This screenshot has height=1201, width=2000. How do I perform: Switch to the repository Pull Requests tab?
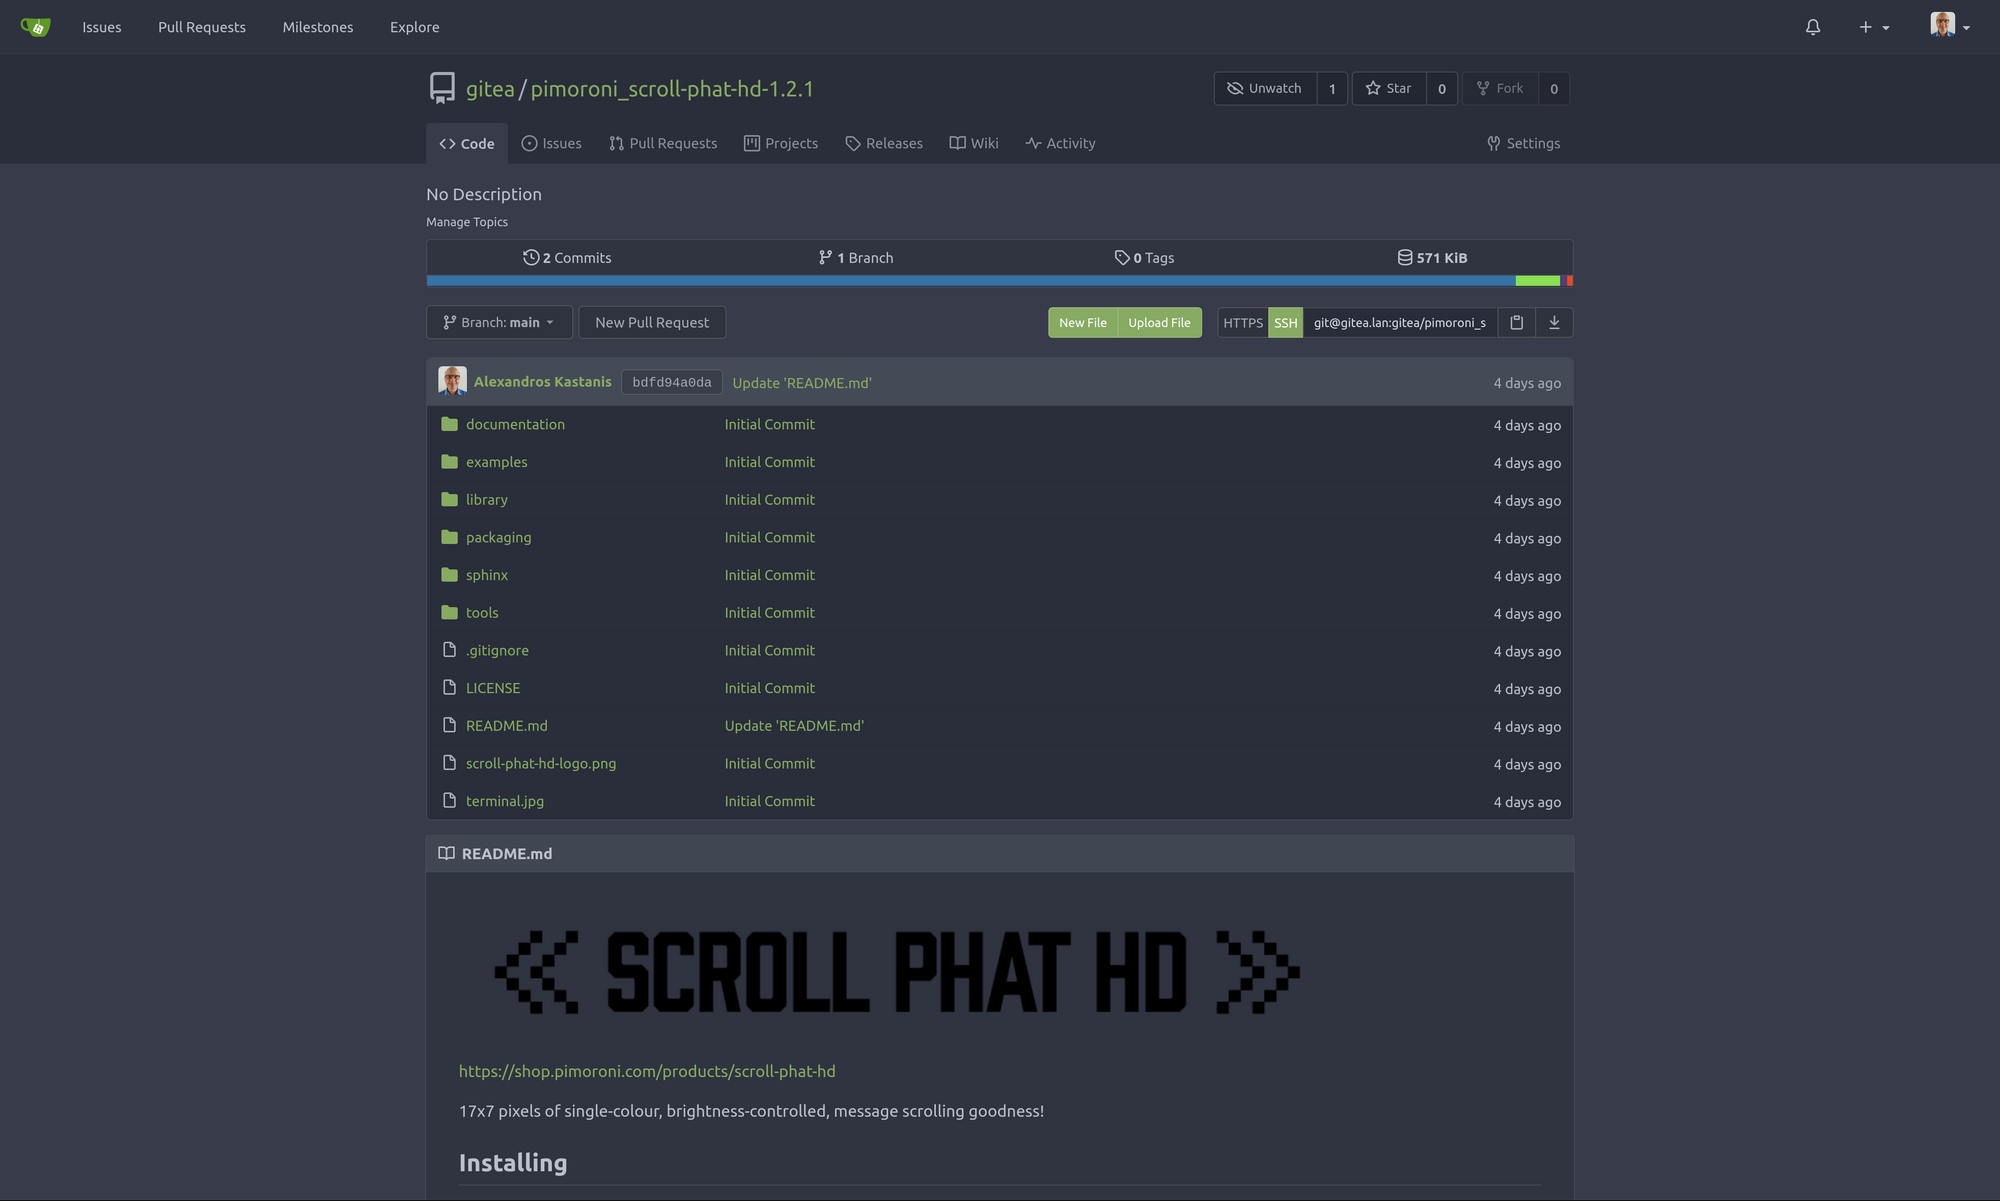(x=663, y=143)
